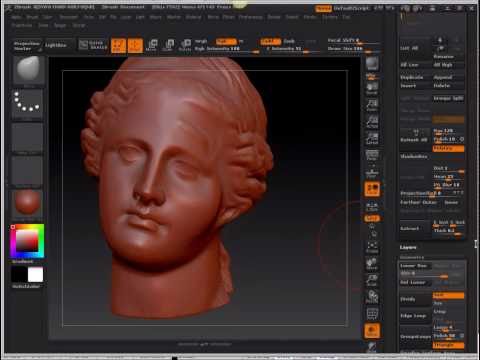
Task: Open the Preferences menu
Action: click(251, 17)
